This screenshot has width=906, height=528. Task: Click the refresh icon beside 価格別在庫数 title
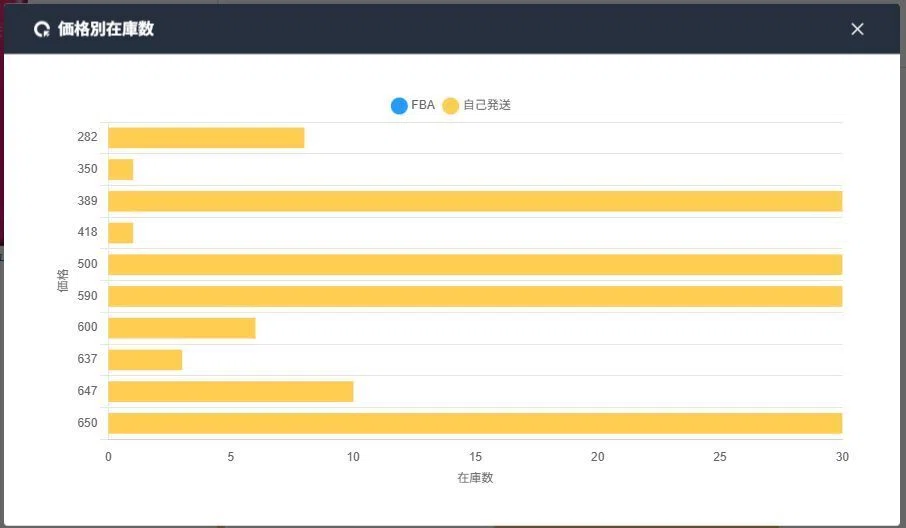(x=42, y=29)
